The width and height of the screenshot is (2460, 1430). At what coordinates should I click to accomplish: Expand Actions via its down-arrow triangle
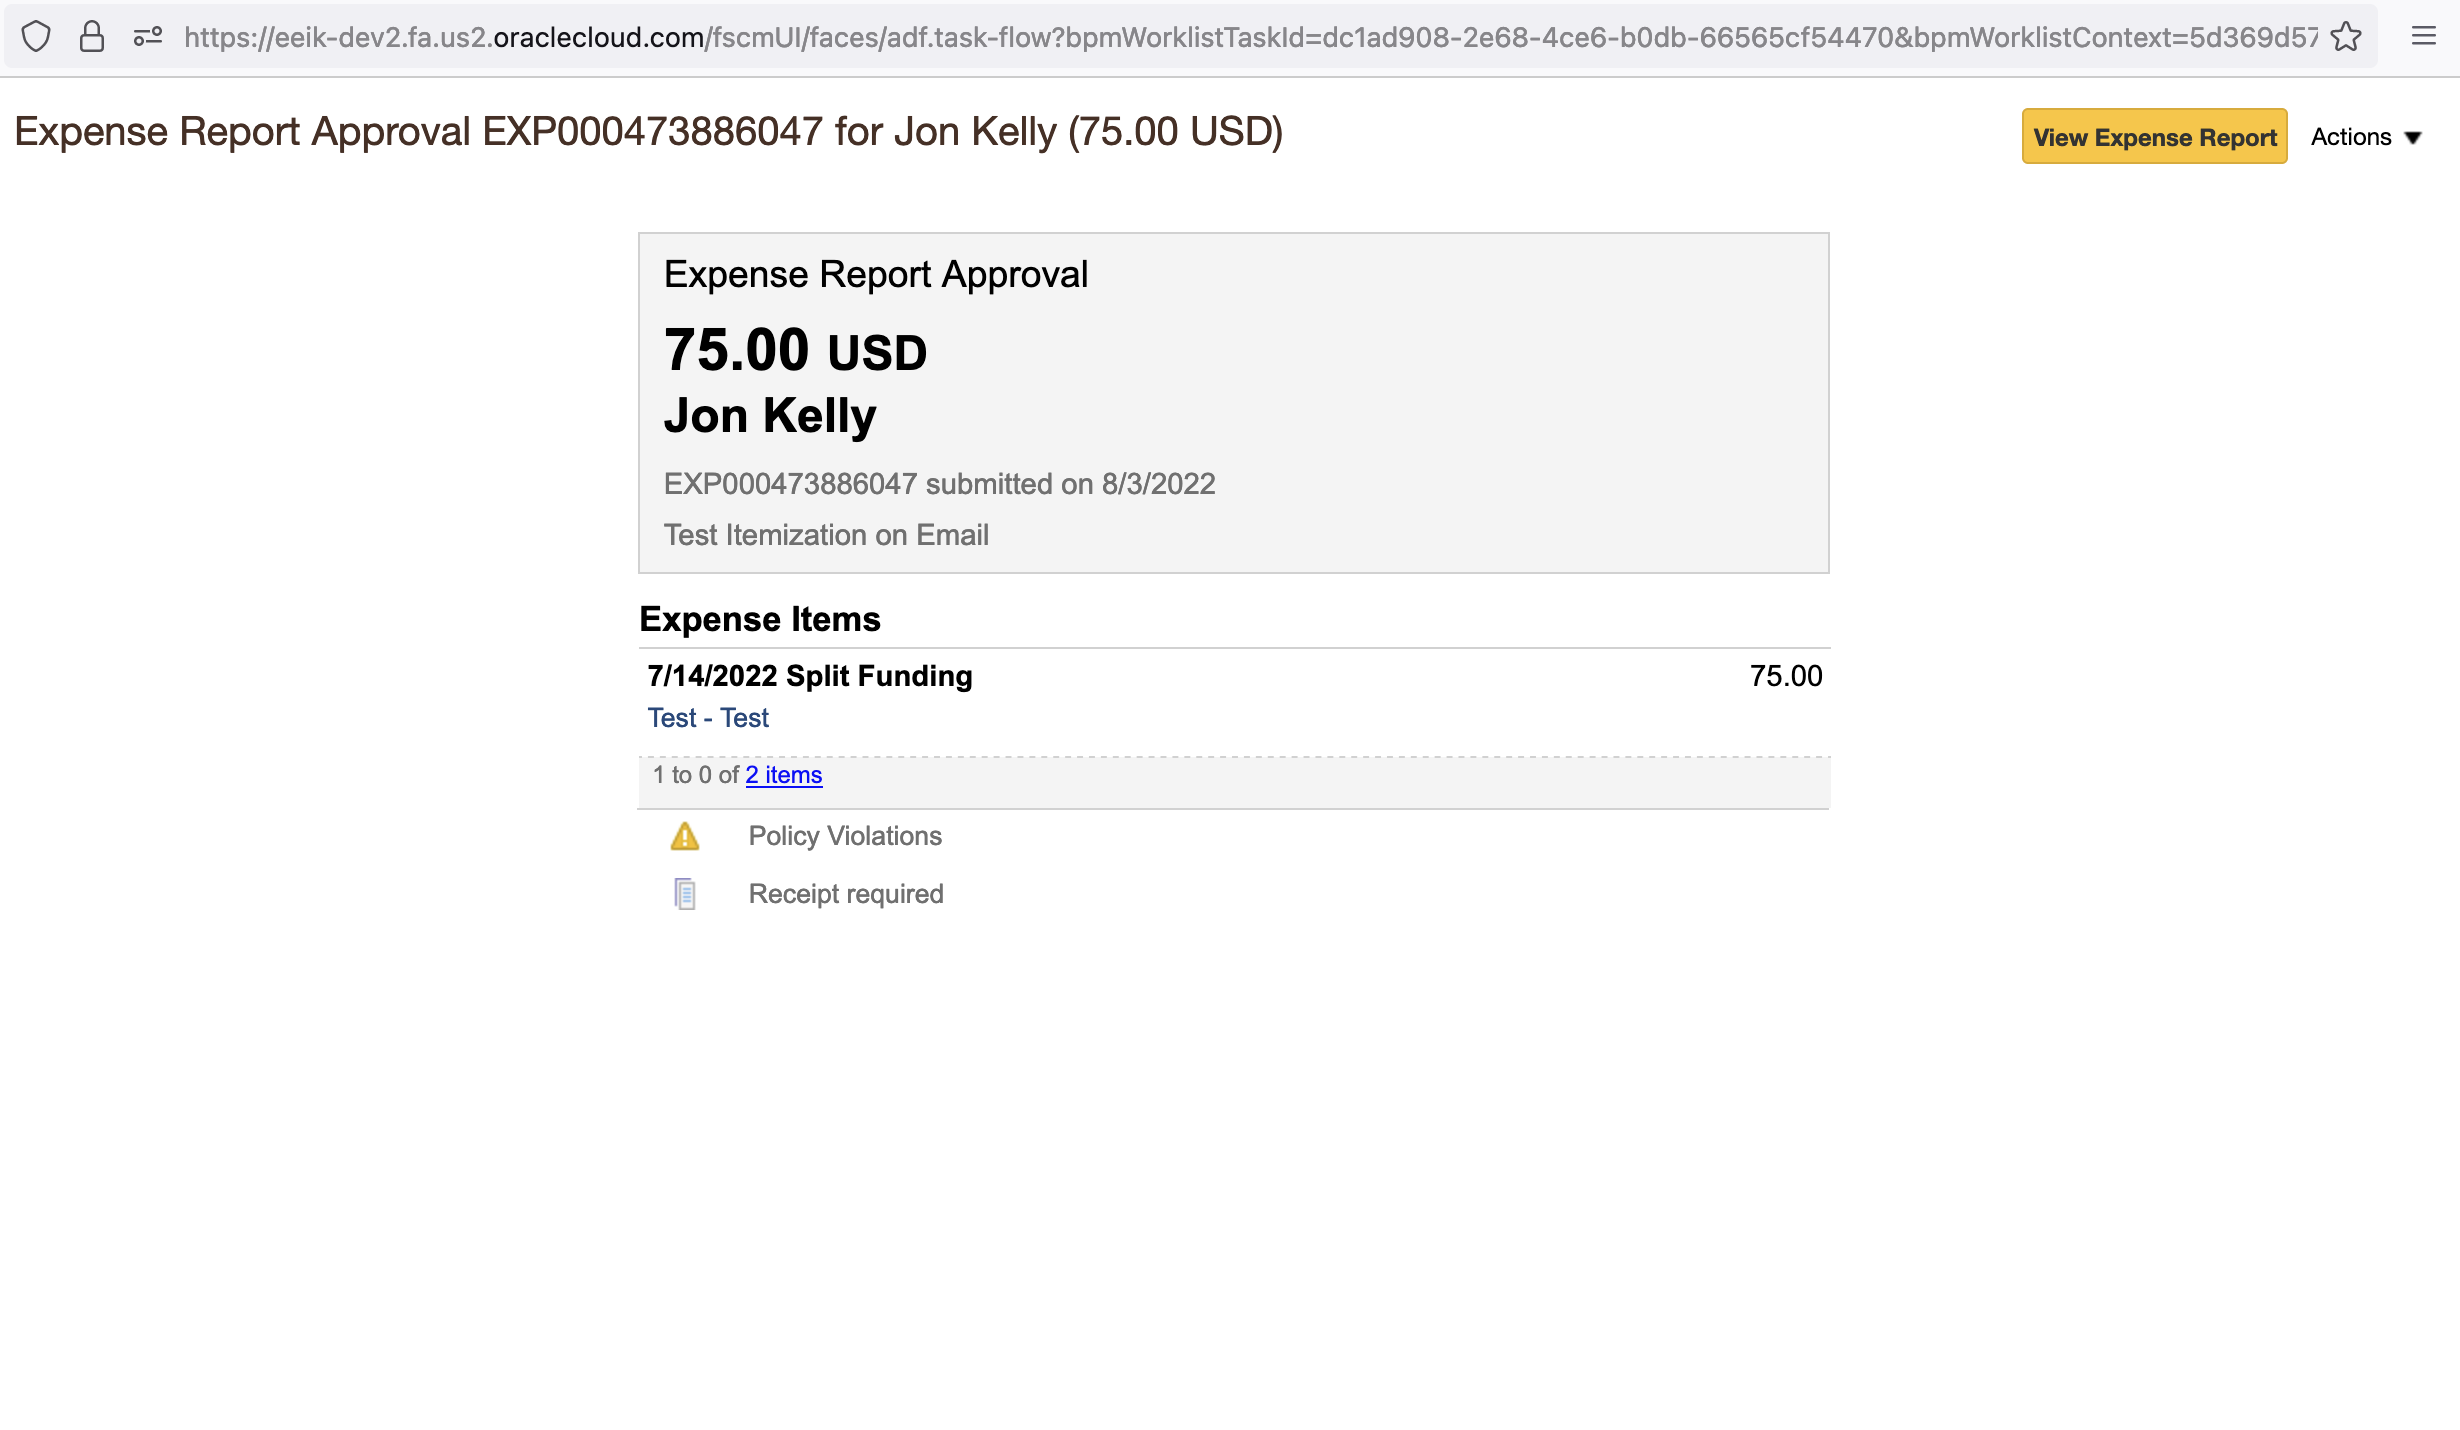[x=2415, y=137]
